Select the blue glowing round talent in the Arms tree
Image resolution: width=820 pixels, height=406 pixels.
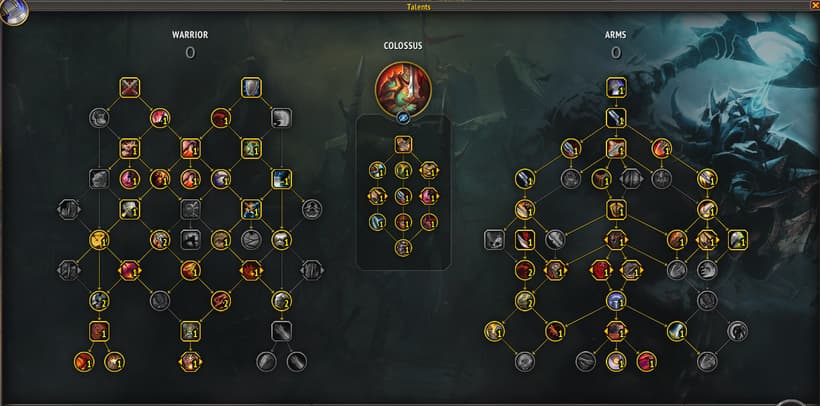click(617, 301)
